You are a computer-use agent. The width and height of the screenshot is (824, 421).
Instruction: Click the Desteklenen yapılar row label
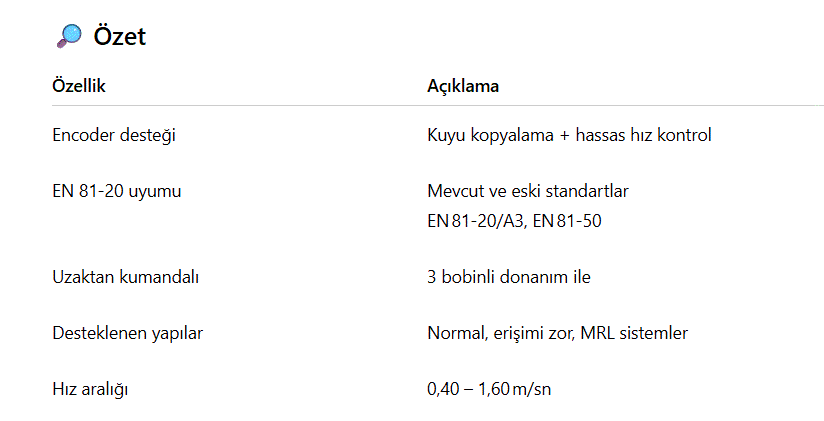click(127, 333)
